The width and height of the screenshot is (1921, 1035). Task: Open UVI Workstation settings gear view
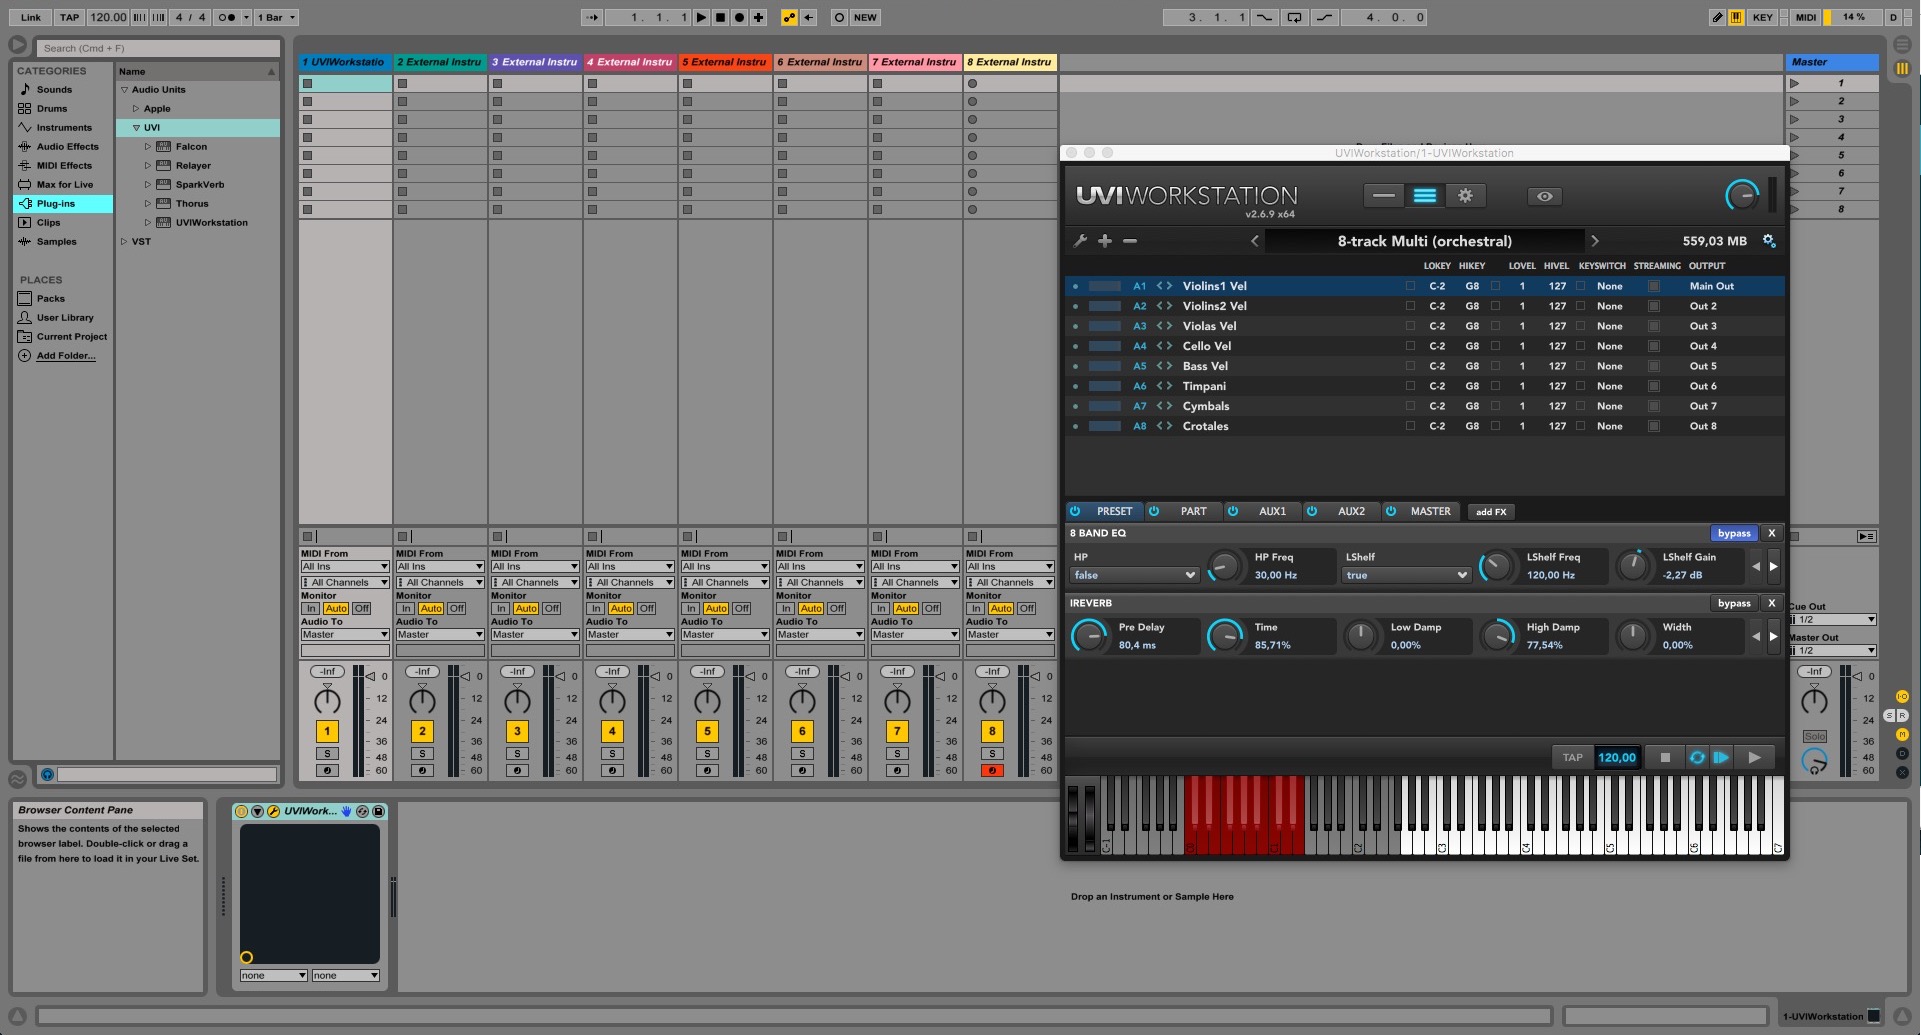click(x=1465, y=196)
